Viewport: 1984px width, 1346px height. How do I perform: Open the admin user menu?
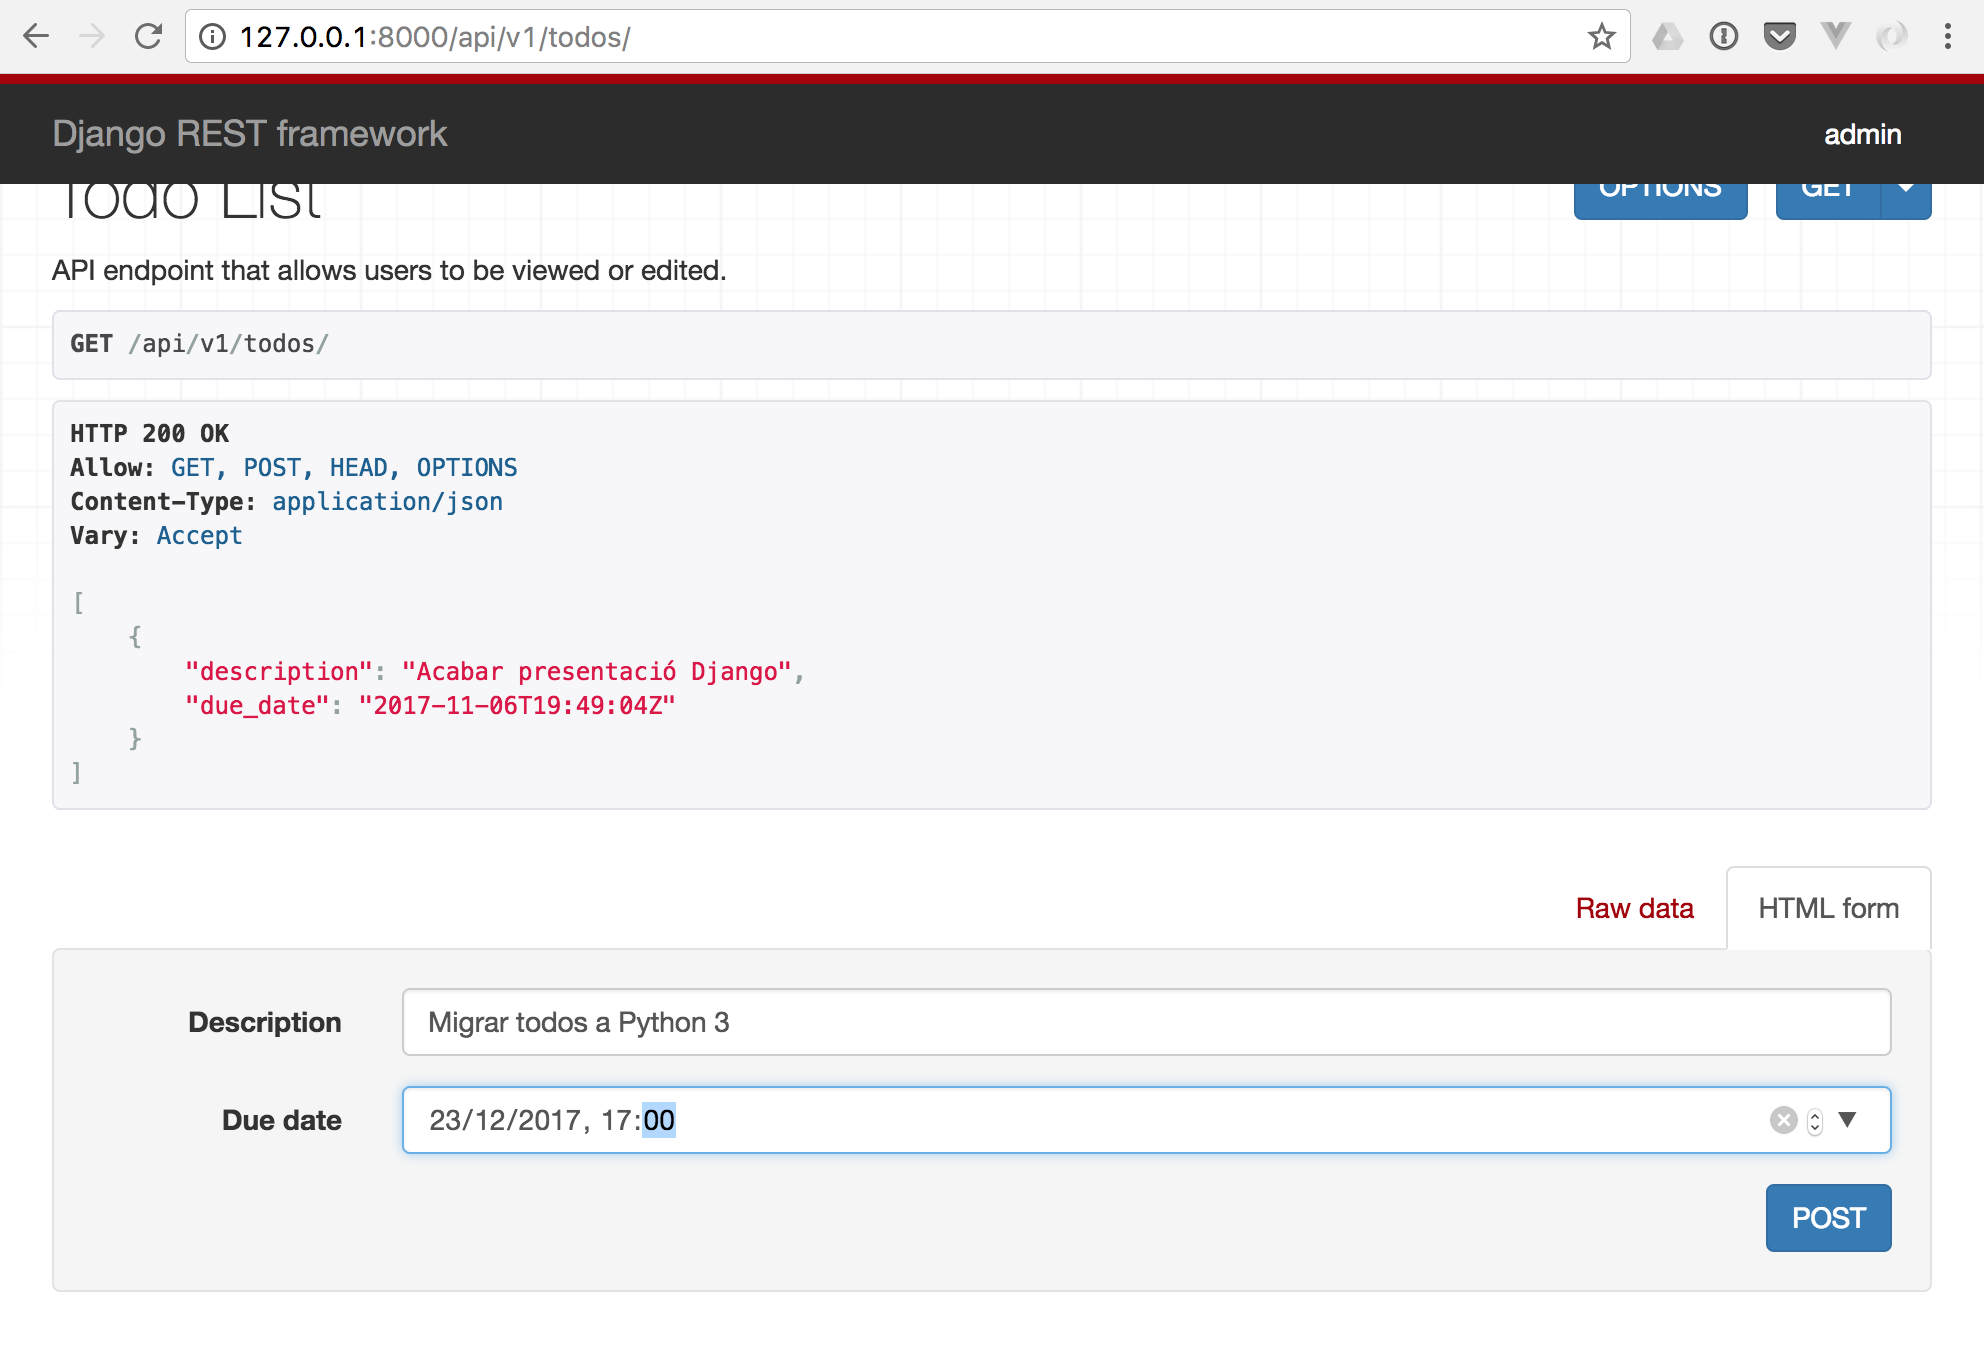[x=1862, y=134]
